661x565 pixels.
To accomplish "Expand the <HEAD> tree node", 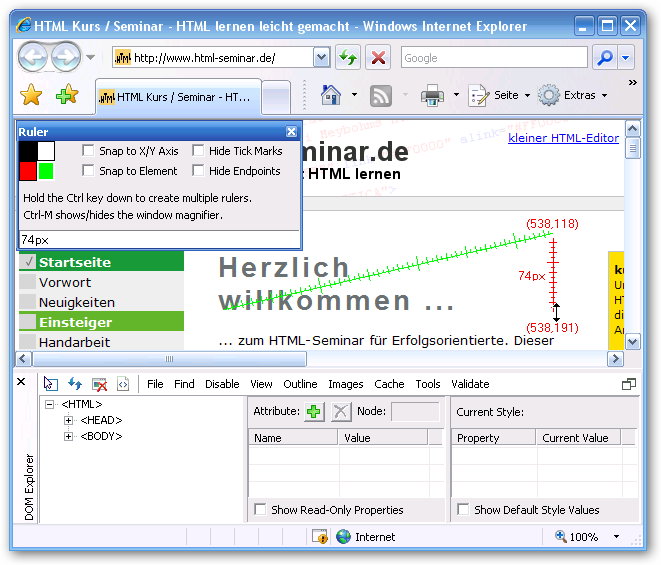I will 68,420.
